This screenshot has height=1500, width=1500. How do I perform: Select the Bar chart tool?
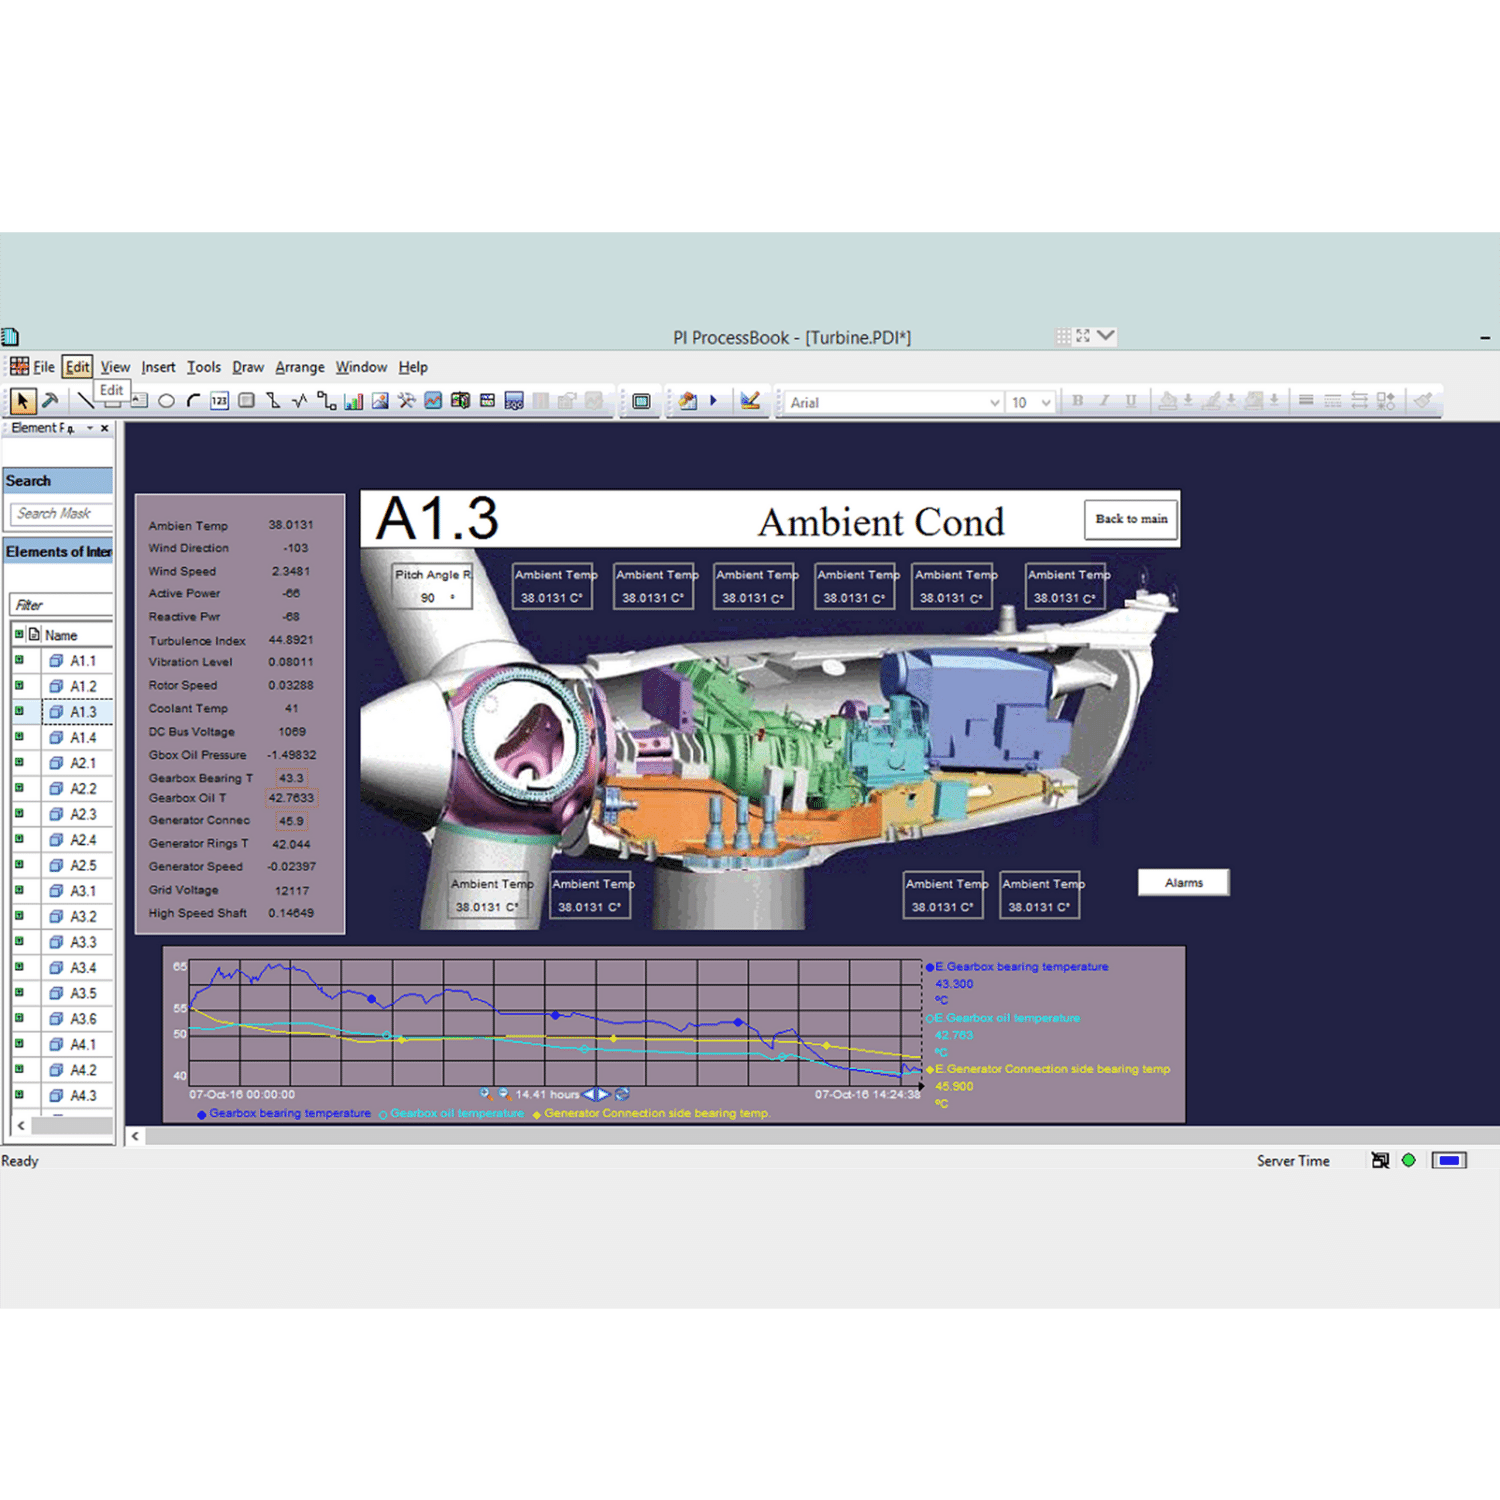click(353, 402)
